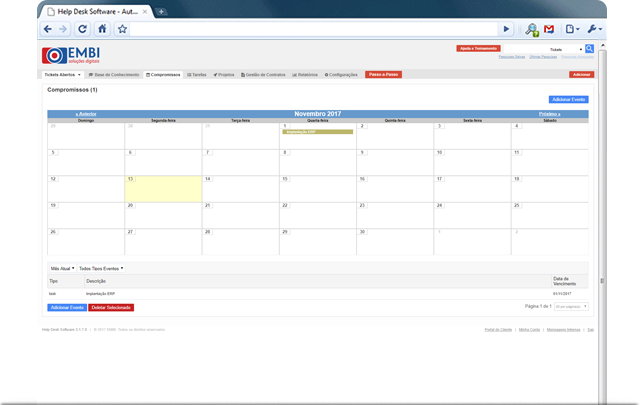Image resolution: width=640 pixels, height=405 pixels.
Task: Go to the previous month via Anterior
Action: (86, 114)
